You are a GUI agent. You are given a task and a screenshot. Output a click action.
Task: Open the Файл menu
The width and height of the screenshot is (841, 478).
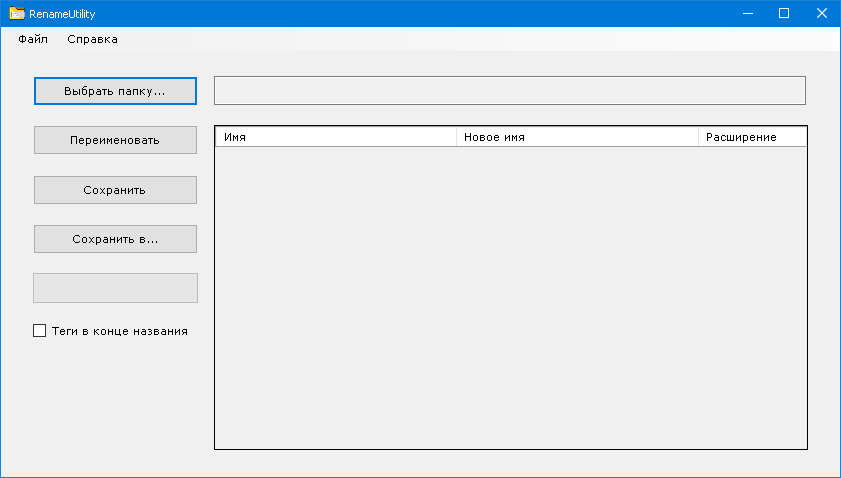click(33, 39)
